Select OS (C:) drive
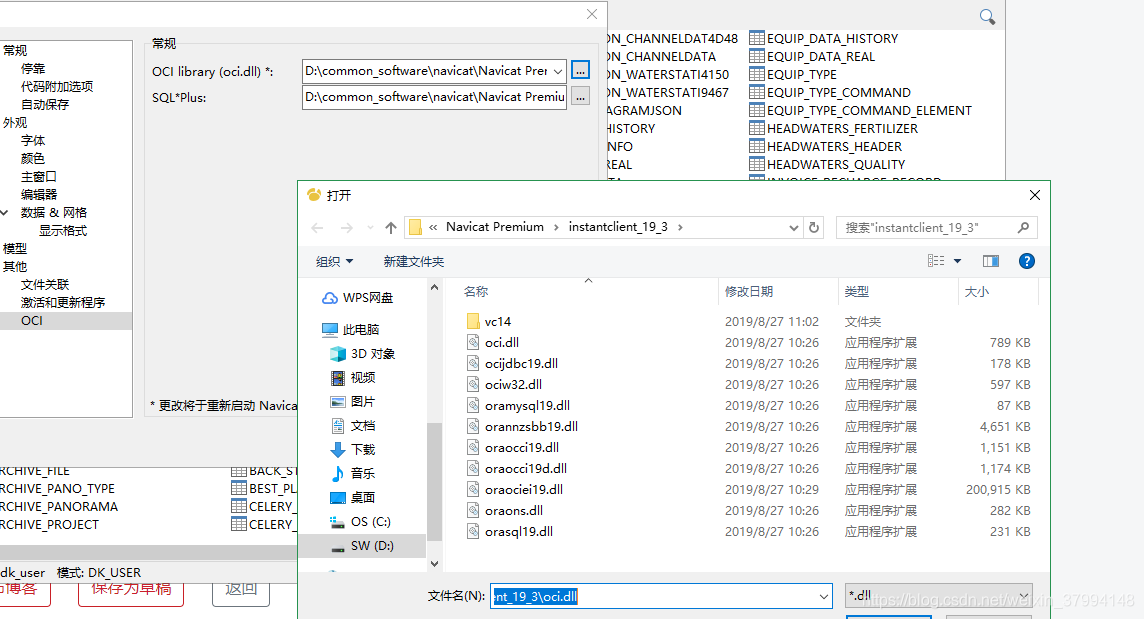The image size is (1144, 619). pyautogui.click(x=360, y=522)
